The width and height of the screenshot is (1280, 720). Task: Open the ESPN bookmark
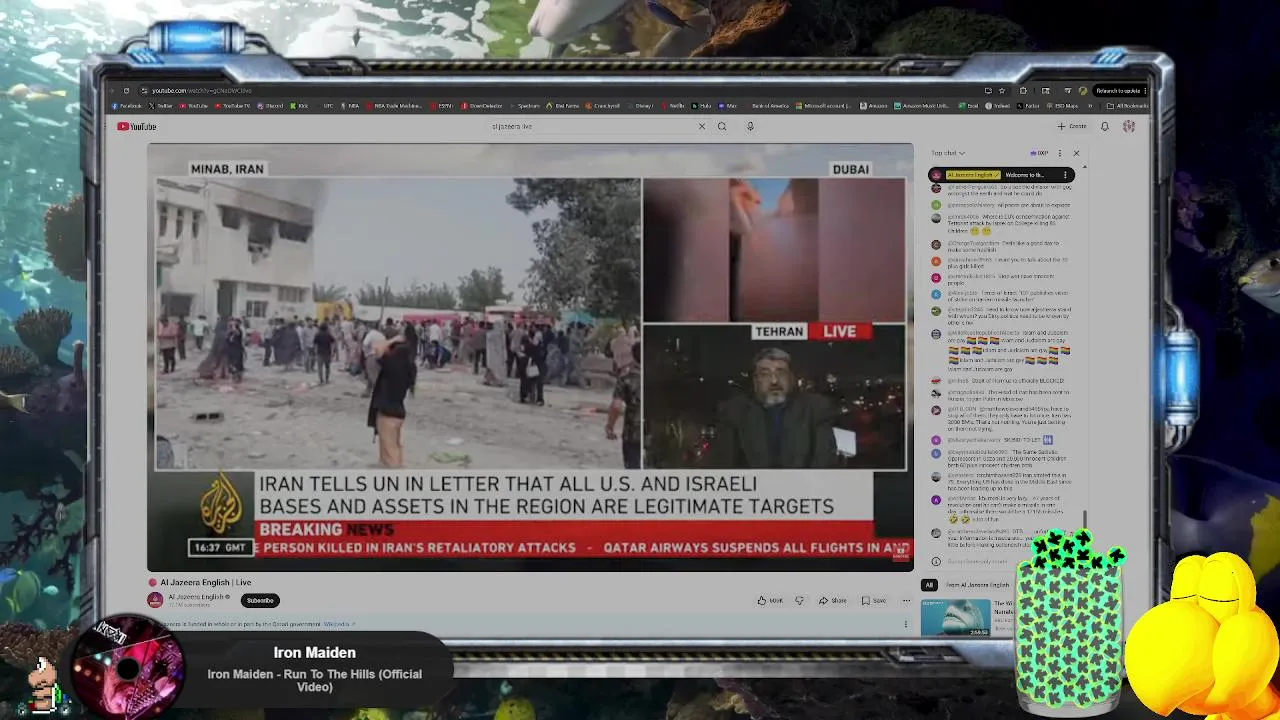point(442,106)
